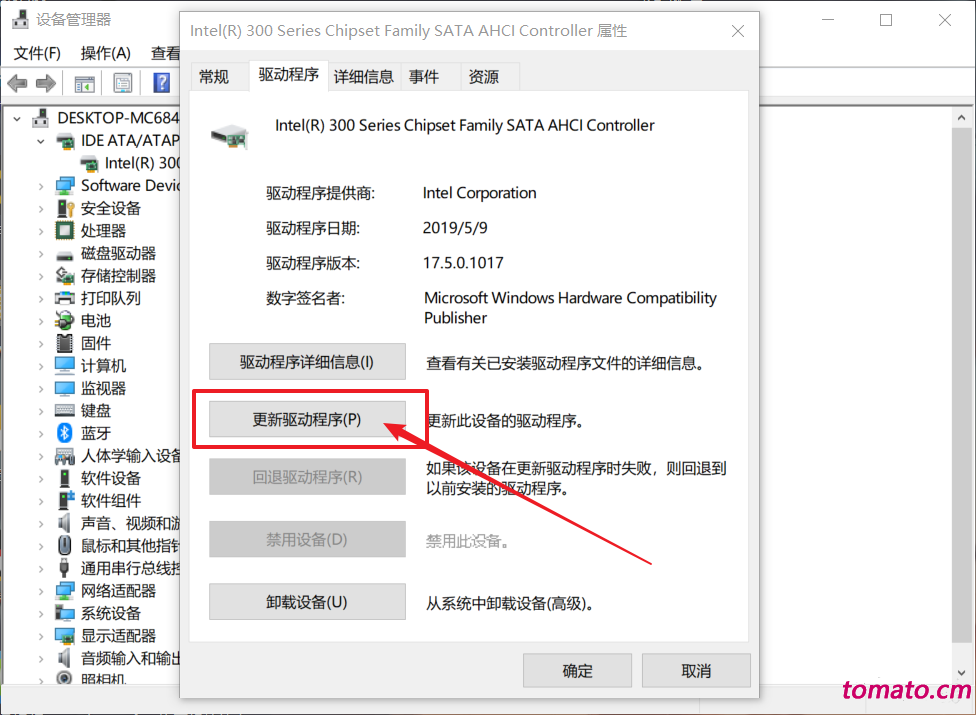Click the forward arrow toolbar icon

coord(46,83)
